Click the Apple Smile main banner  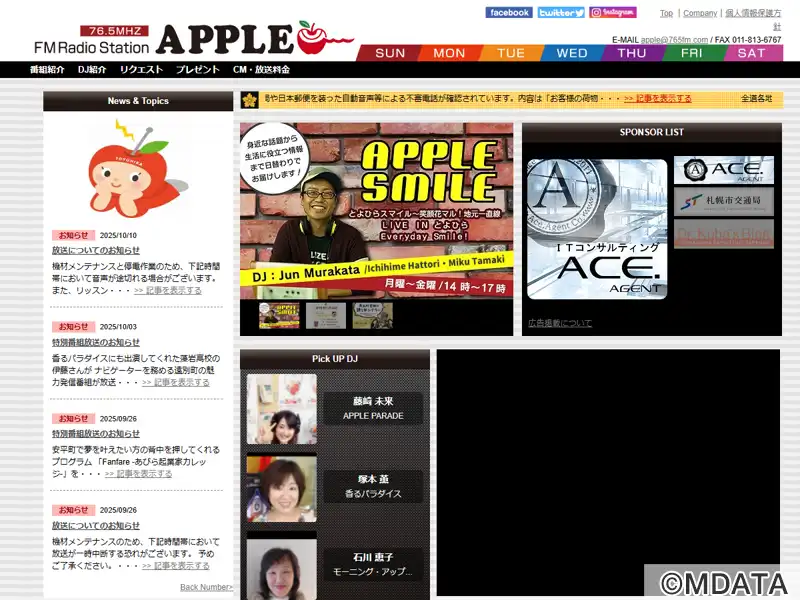(x=377, y=211)
